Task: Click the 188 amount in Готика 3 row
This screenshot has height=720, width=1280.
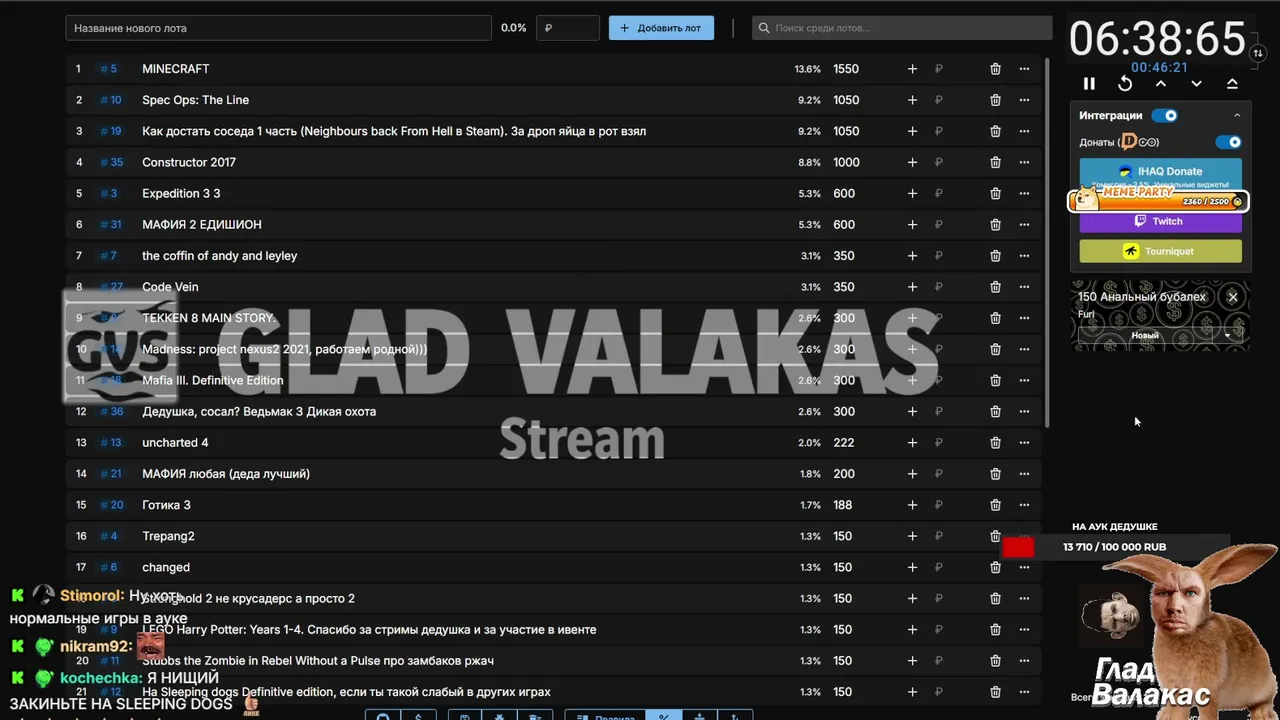Action: [x=843, y=505]
